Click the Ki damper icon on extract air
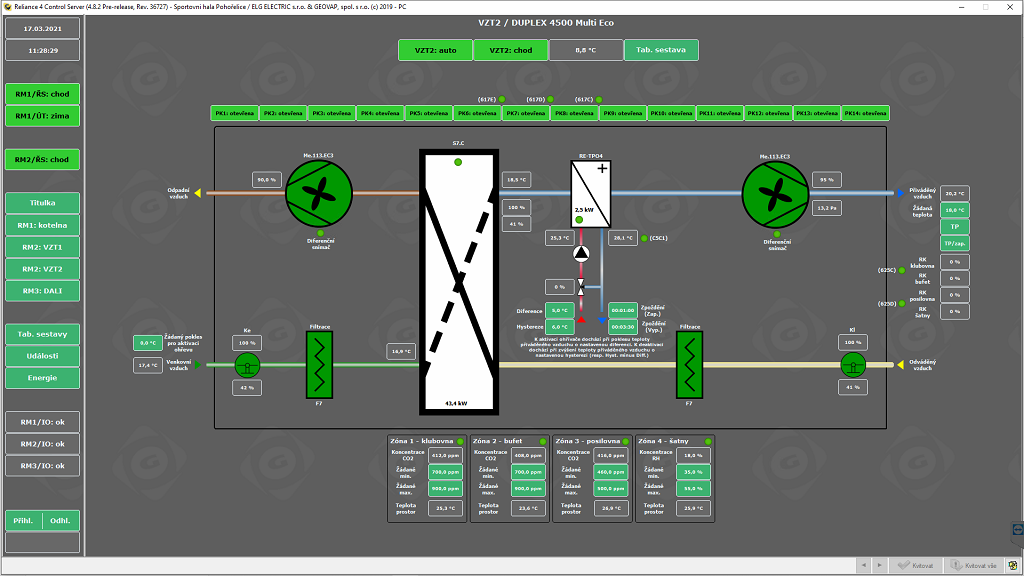The width and height of the screenshot is (1024, 576). pyautogui.click(x=853, y=365)
